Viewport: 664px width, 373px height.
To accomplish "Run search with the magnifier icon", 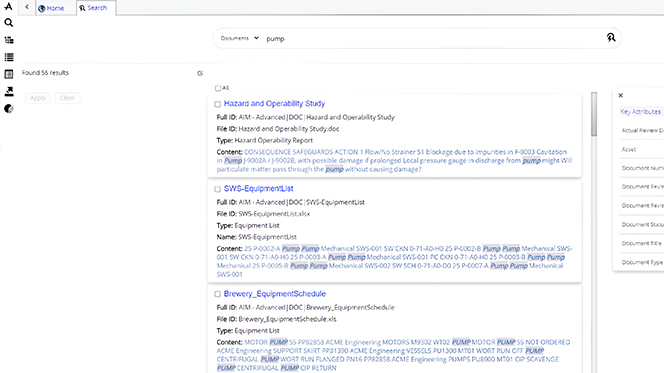I will (x=611, y=38).
